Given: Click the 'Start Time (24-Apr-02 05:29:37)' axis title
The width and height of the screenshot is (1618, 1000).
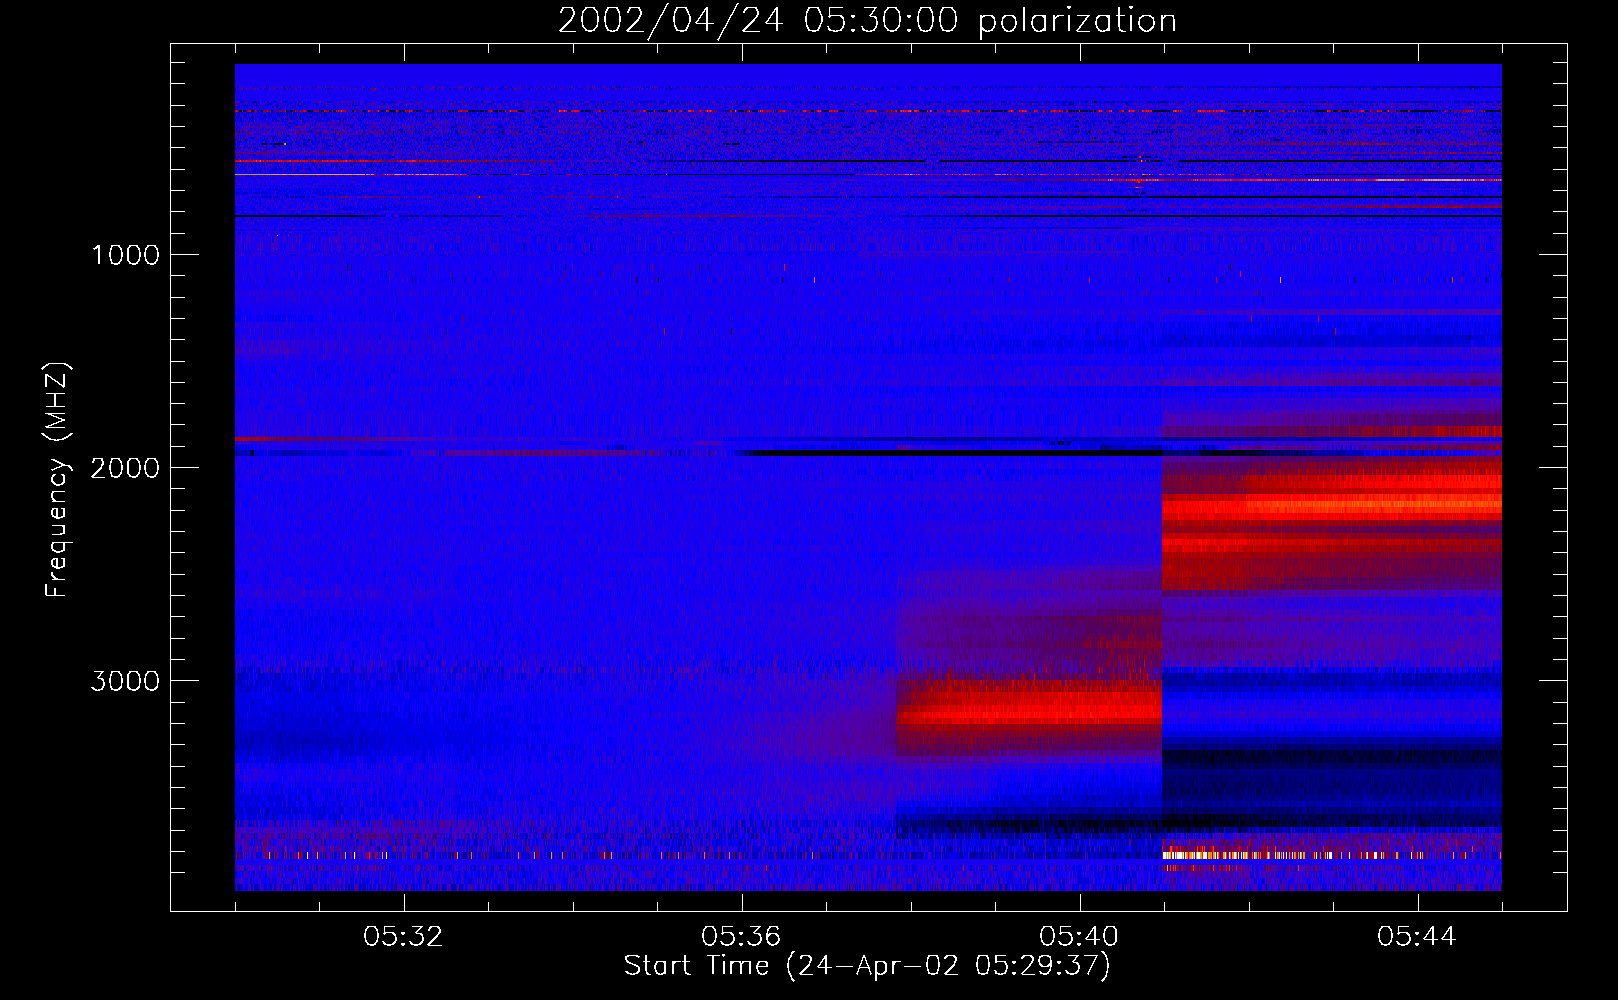Looking at the screenshot, I should pyautogui.click(x=867, y=966).
